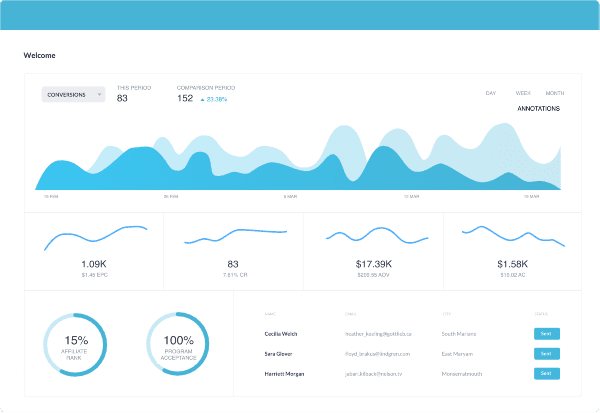The height and width of the screenshot is (413, 600).
Task: Select the 1.09K EPC sparkline card
Action: pyautogui.click(x=94, y=250)
